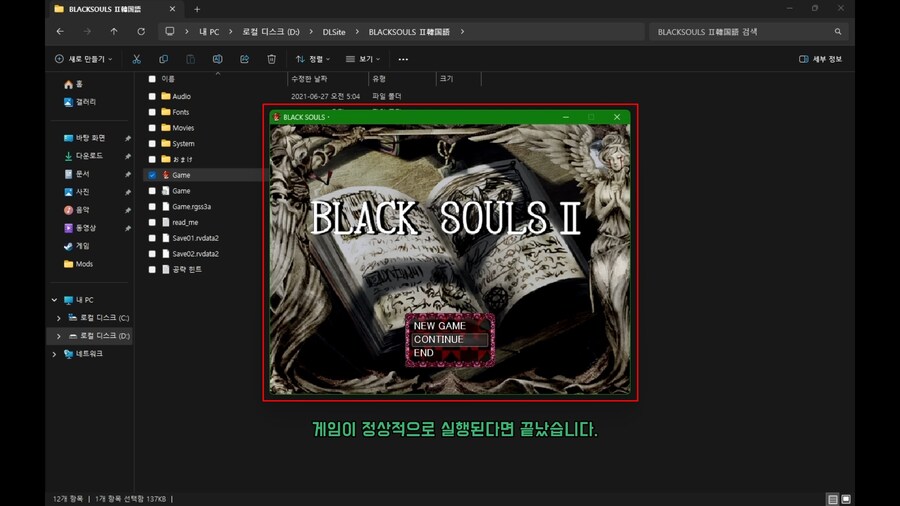Select CONTINUE in the game menu
This screenshot has width=900, height=506.
click(449, 340)
